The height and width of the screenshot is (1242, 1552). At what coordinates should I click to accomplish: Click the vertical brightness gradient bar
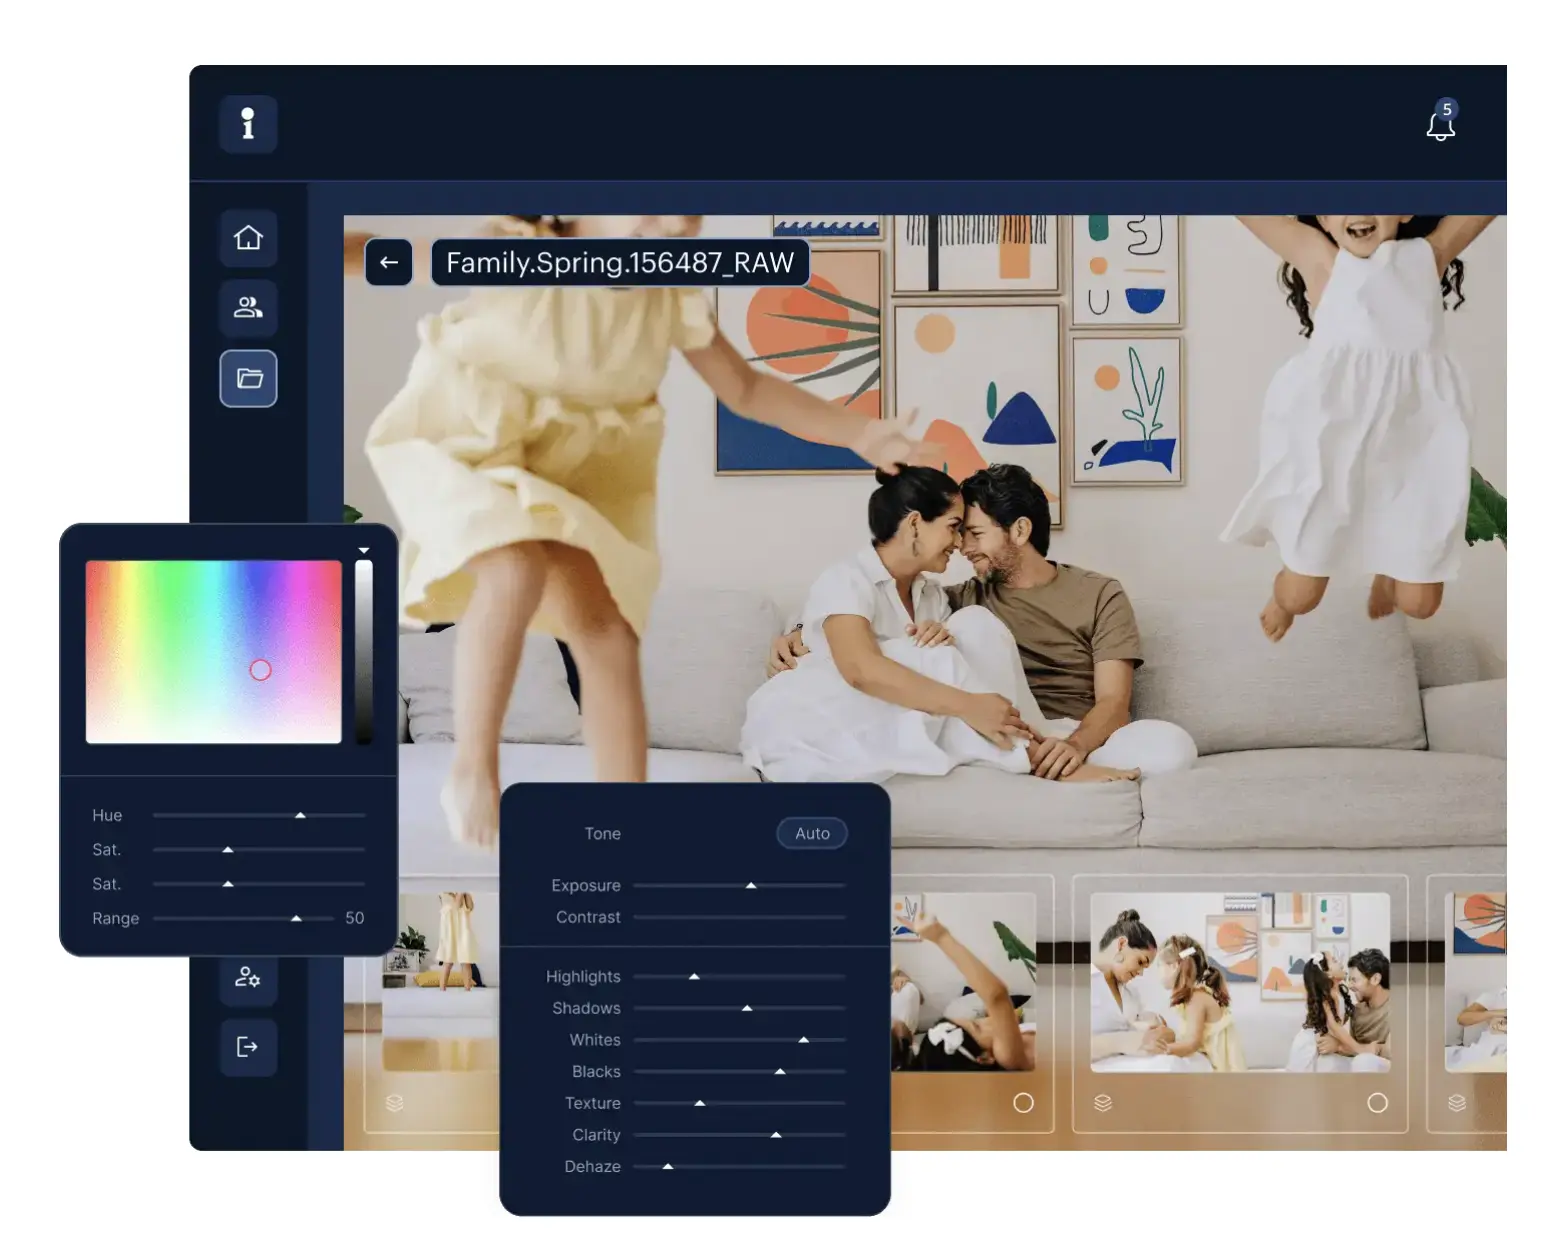(364, 651)
